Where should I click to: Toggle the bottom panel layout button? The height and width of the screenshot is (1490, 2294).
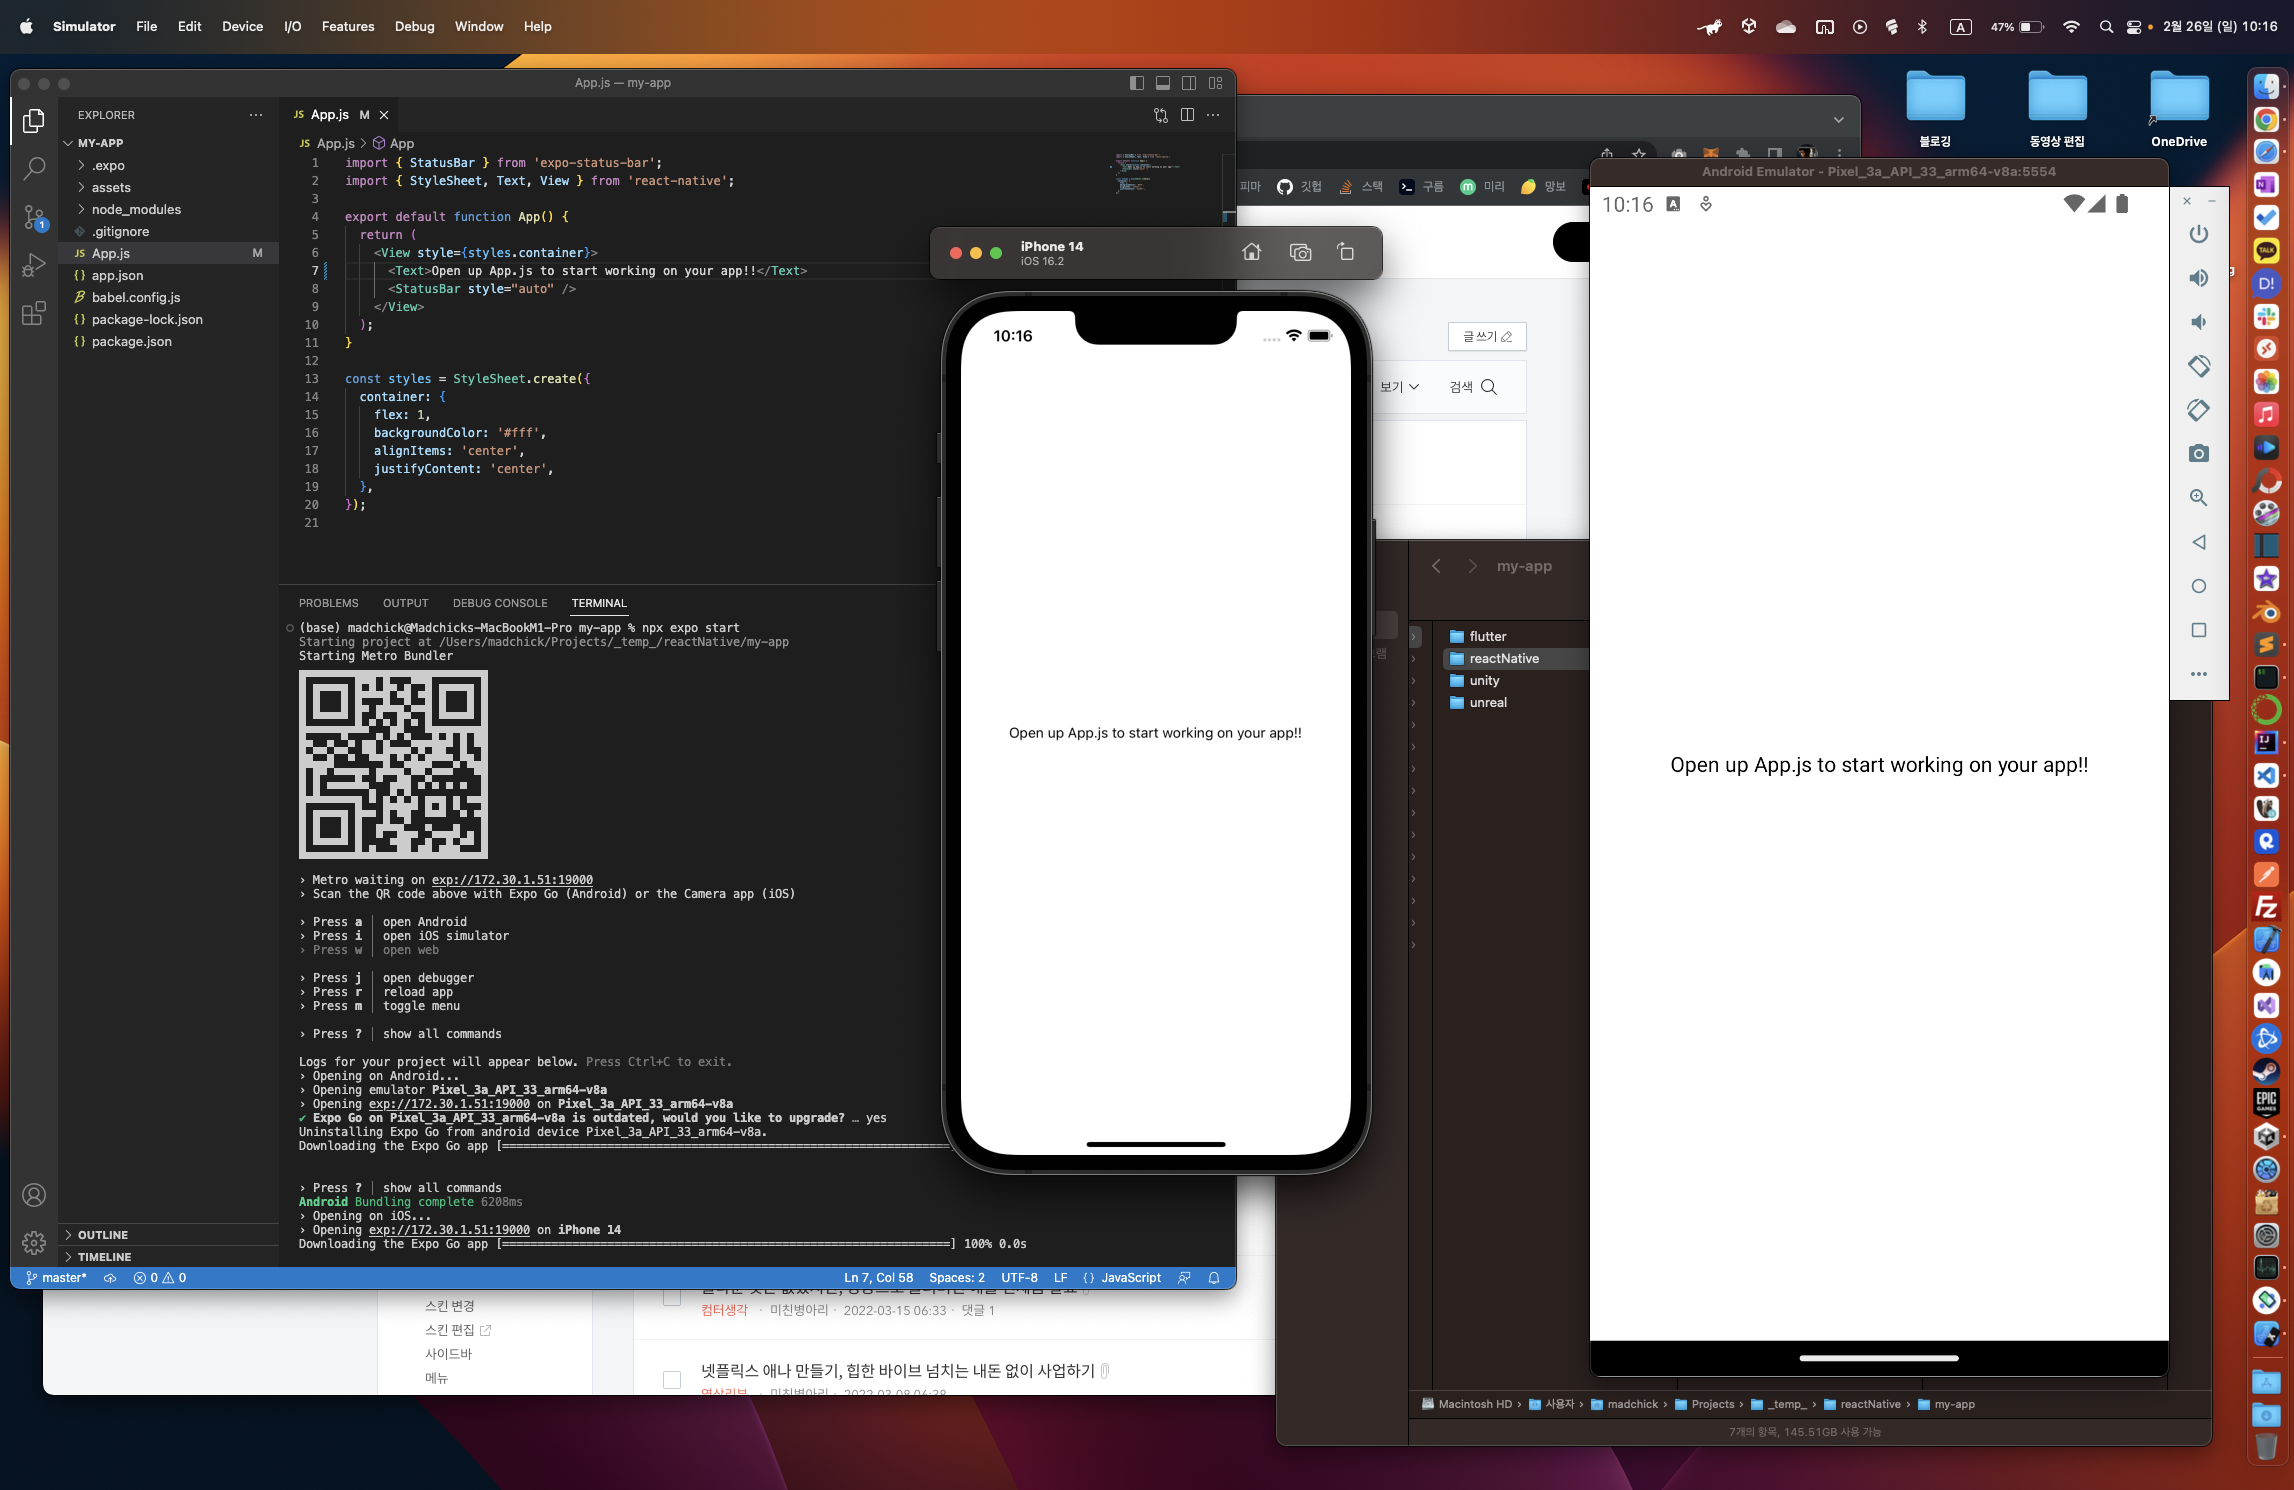coord(1163,83)
